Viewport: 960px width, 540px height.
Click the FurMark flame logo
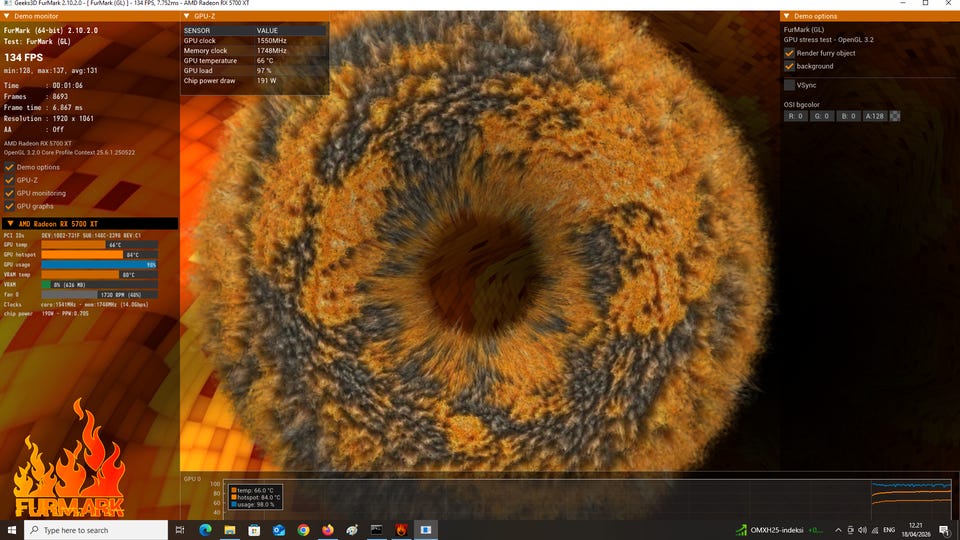tap(69, 459)
